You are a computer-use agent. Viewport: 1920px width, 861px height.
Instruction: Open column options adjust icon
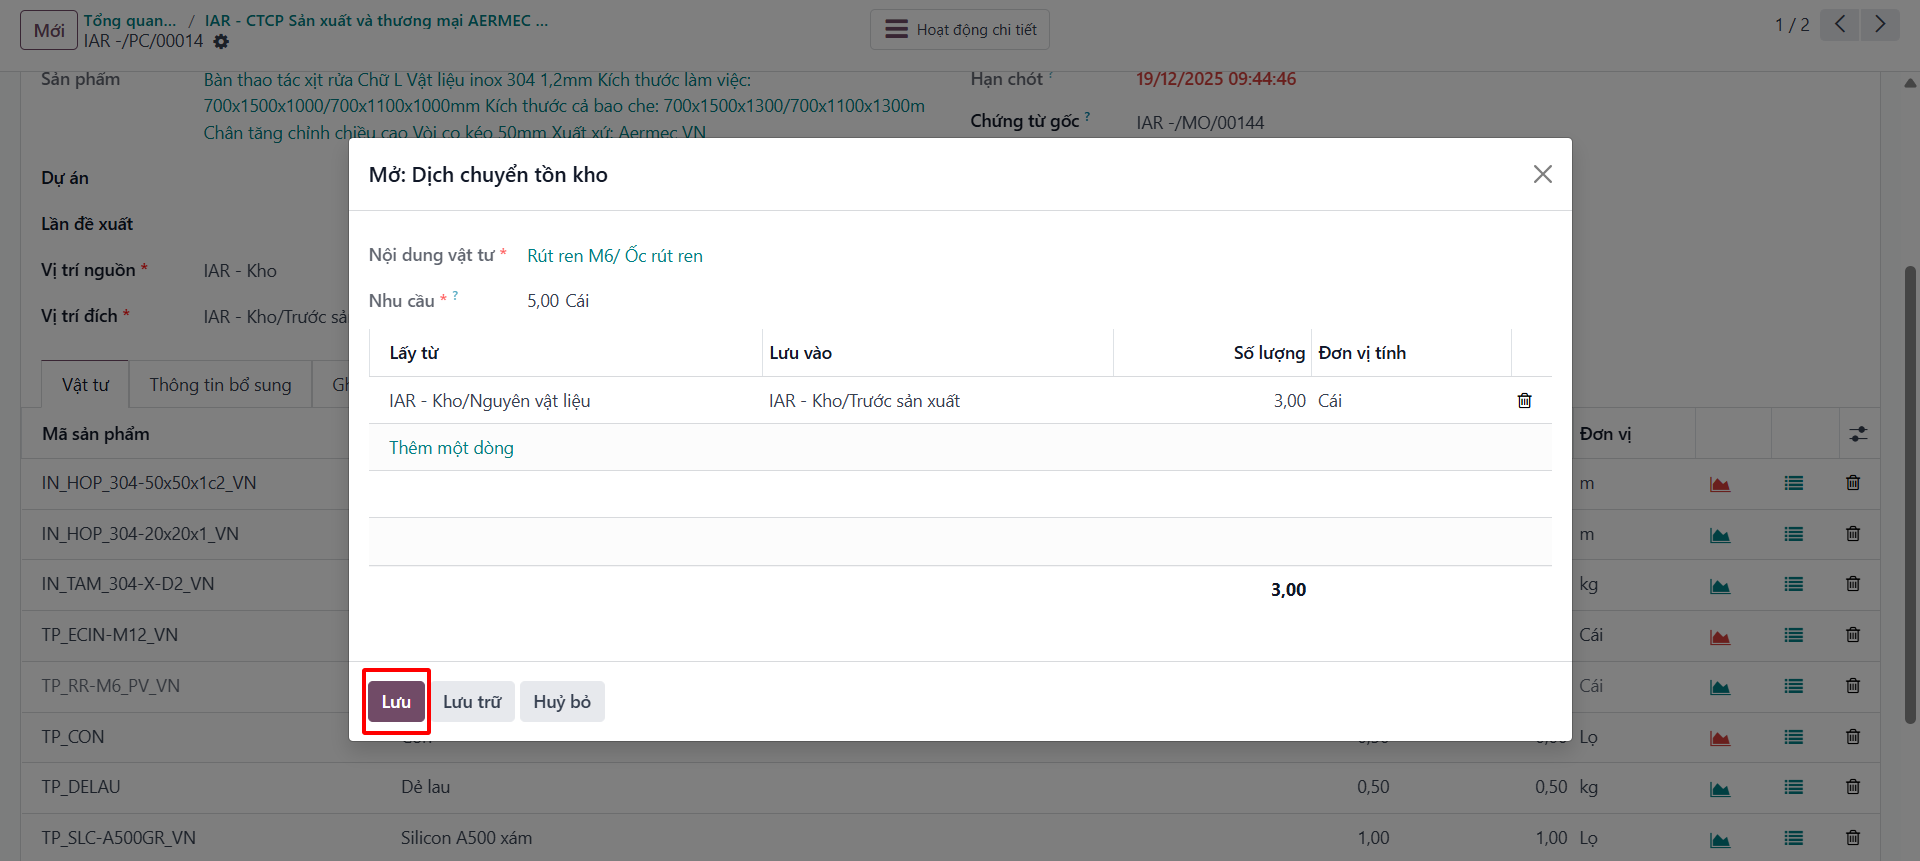[x=1858, y=434]
